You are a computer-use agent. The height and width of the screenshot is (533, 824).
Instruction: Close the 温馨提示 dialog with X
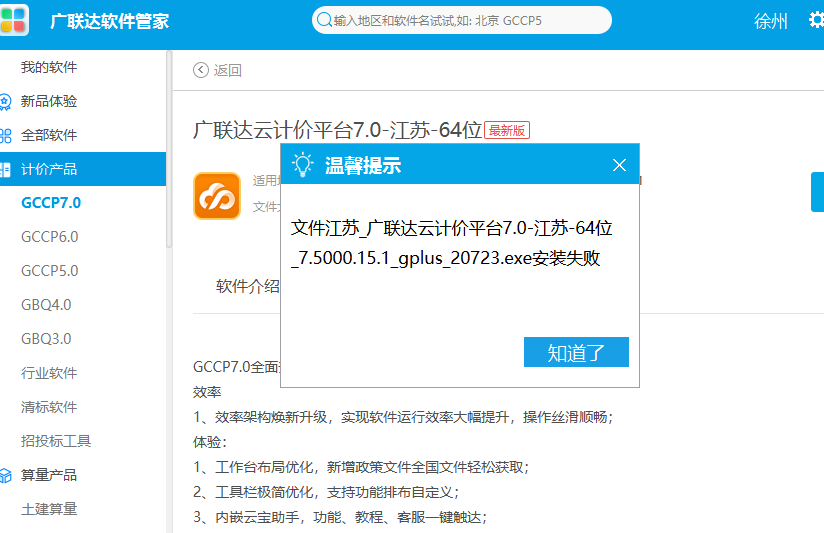(x=619, y=165)
